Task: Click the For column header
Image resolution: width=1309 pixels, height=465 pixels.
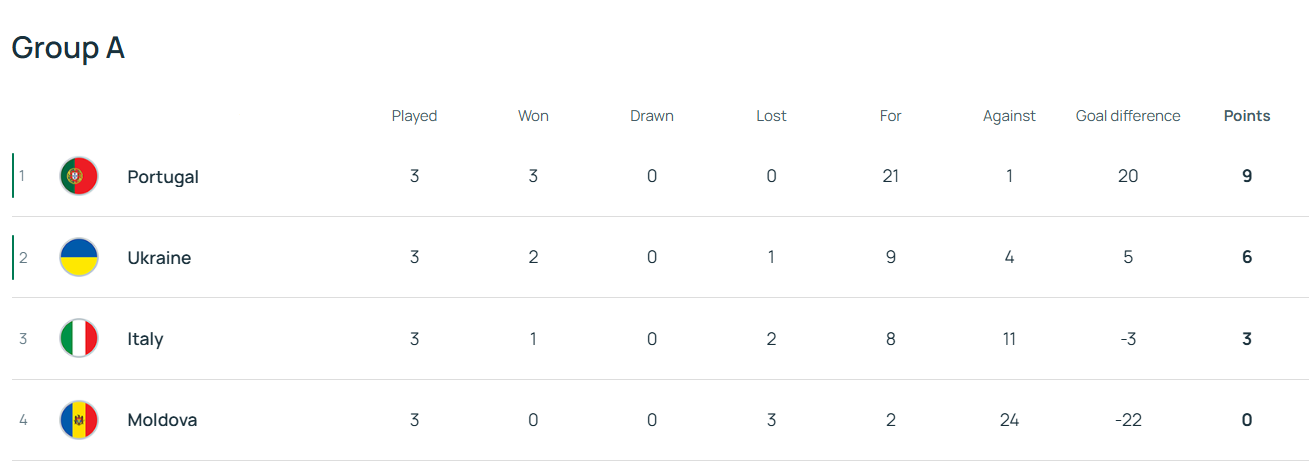Action: coord(890,116)
